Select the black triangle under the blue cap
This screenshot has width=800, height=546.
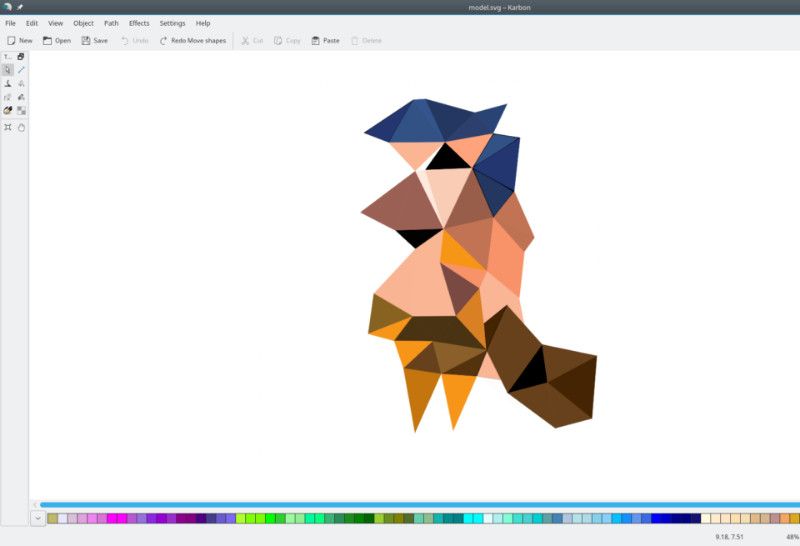447,159
